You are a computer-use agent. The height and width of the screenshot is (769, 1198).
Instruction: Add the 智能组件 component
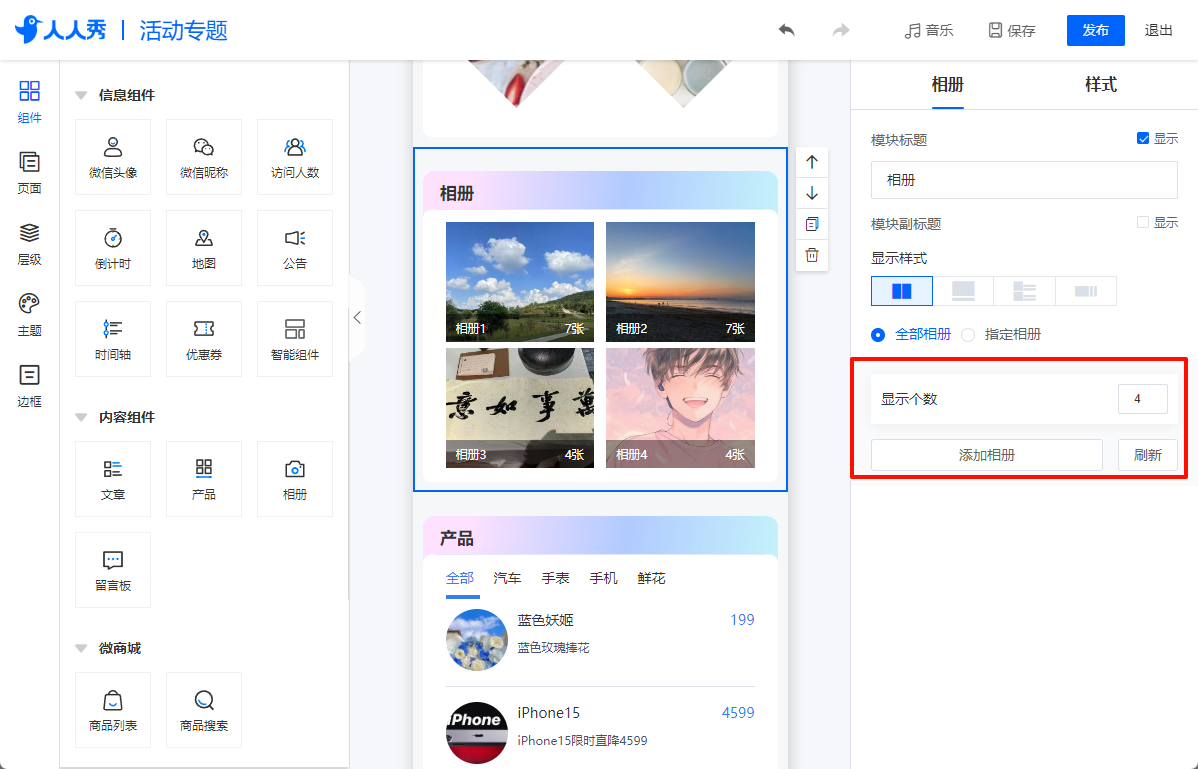295,338
